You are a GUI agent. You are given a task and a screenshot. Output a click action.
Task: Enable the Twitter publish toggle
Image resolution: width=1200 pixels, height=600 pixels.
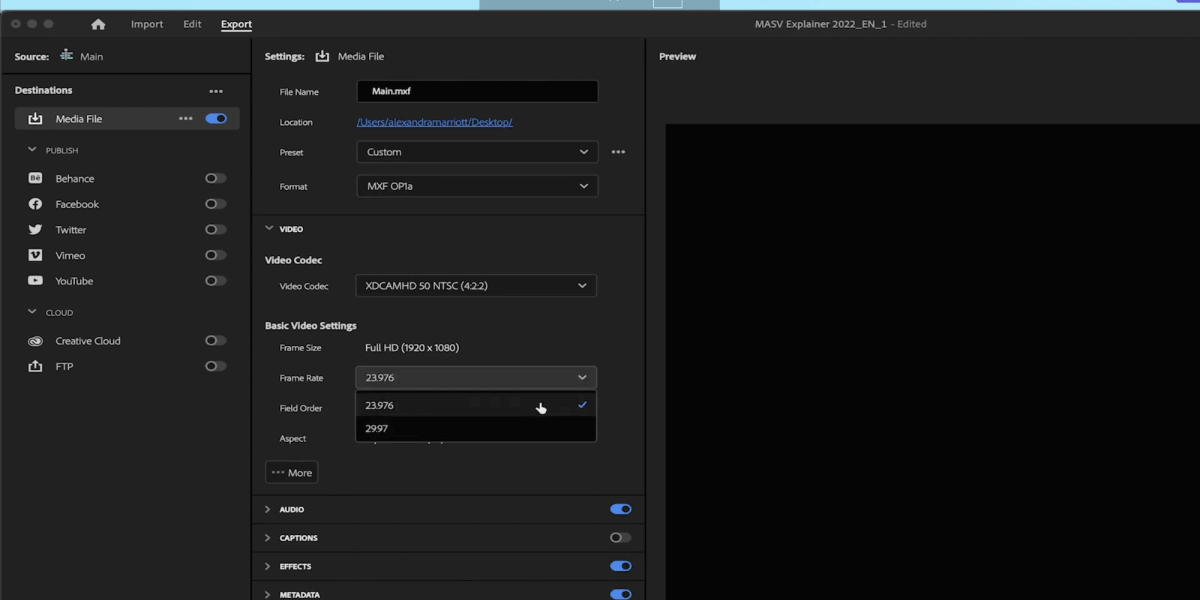pos(216,230)
